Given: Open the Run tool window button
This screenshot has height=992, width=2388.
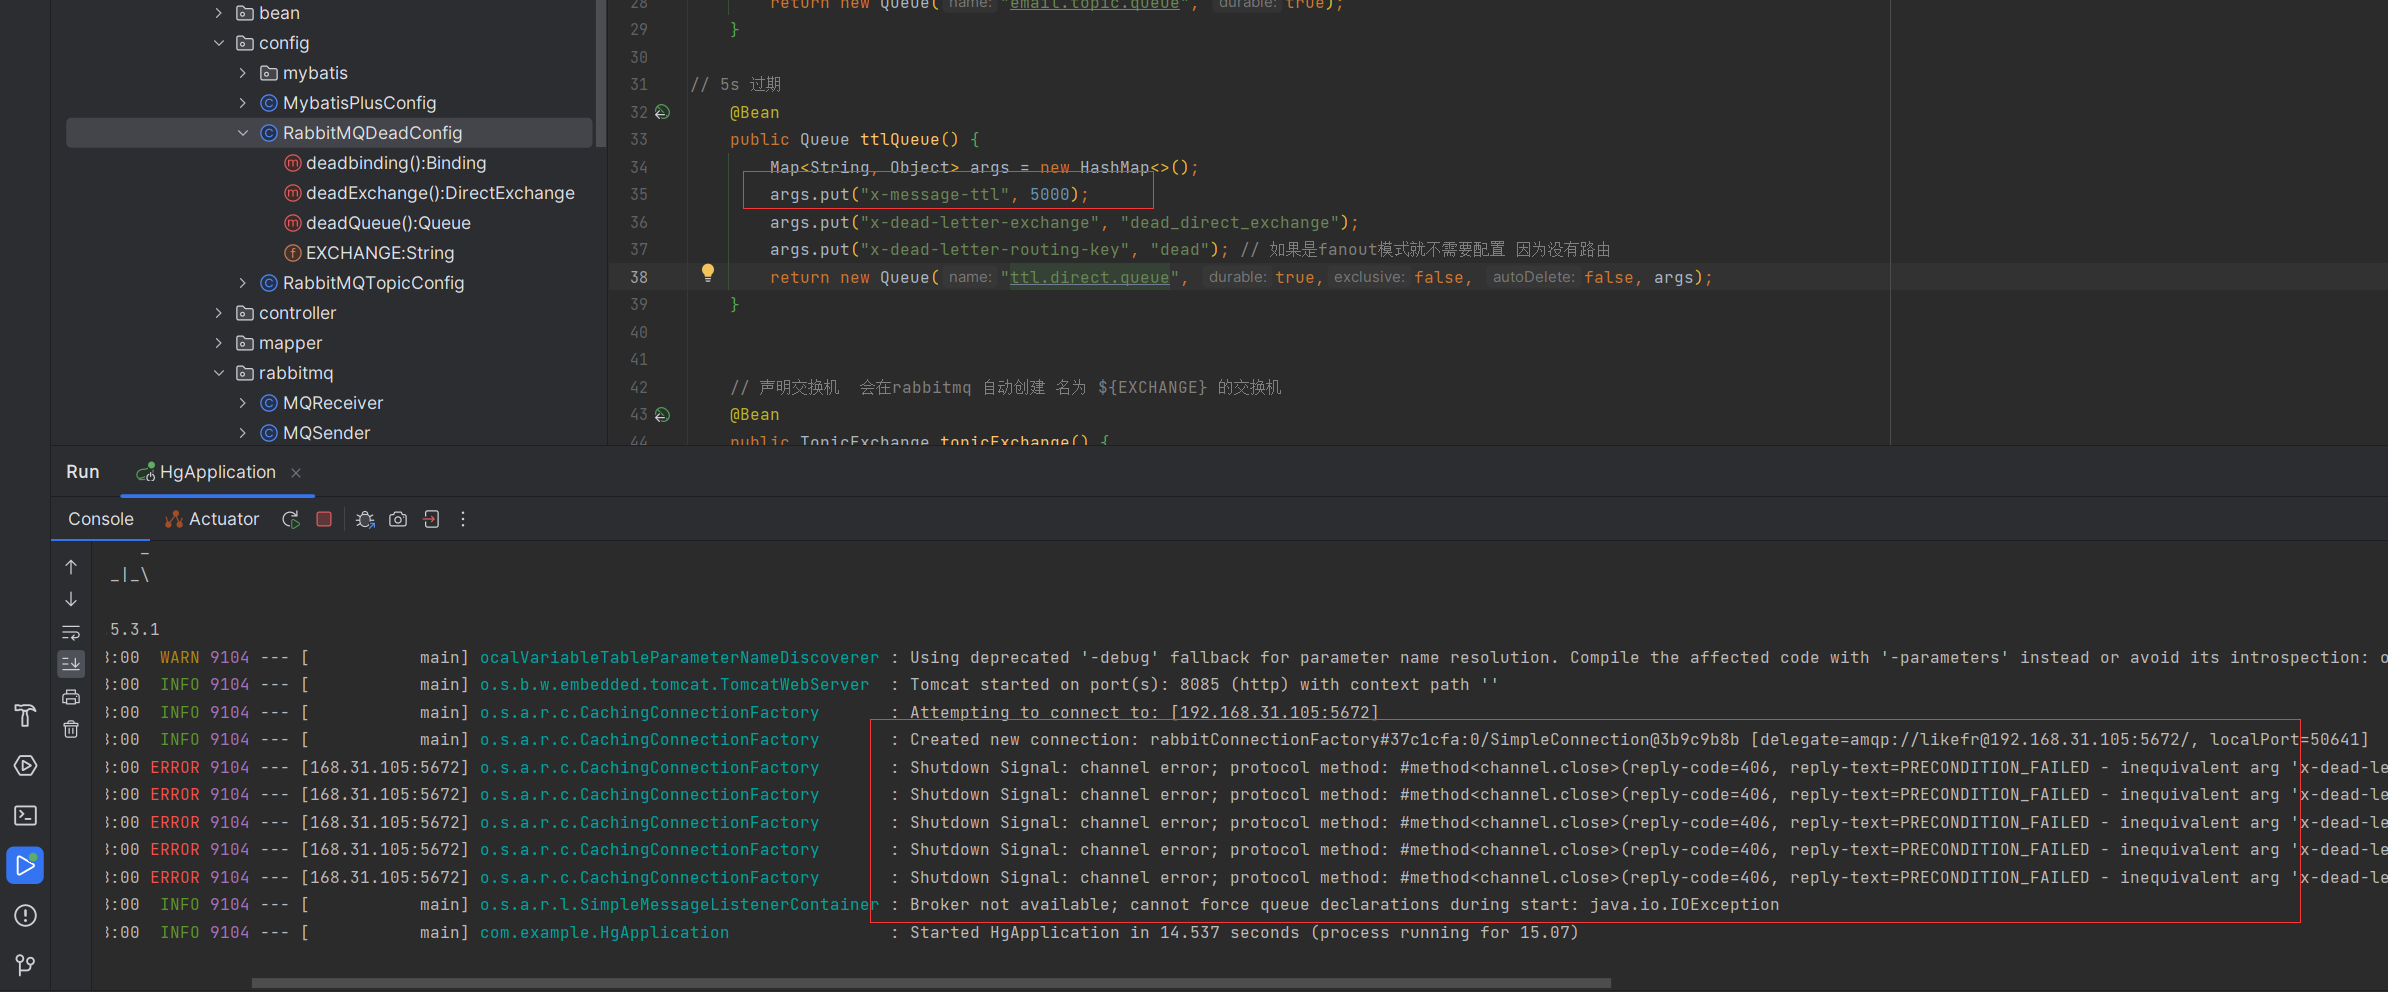Looking at the screenshot, I should [x=25, y=866].
